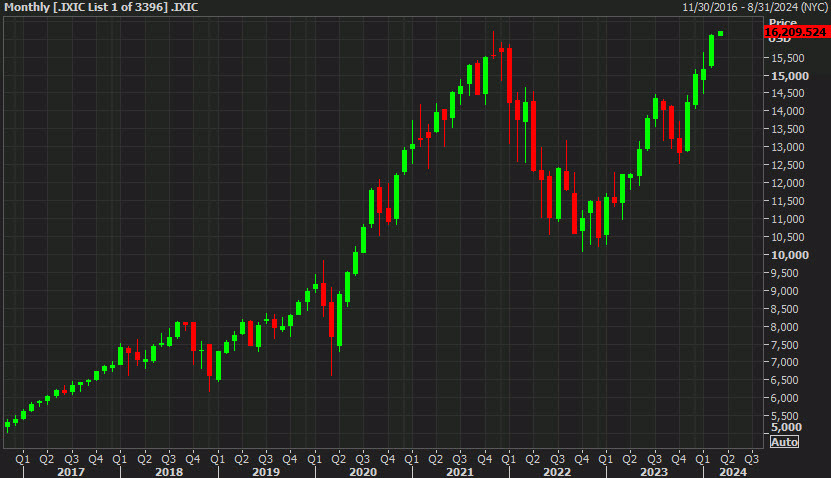The image size is (831, 478).
Task: Click the 6,000 price axis label
Action: click(784, 398)
